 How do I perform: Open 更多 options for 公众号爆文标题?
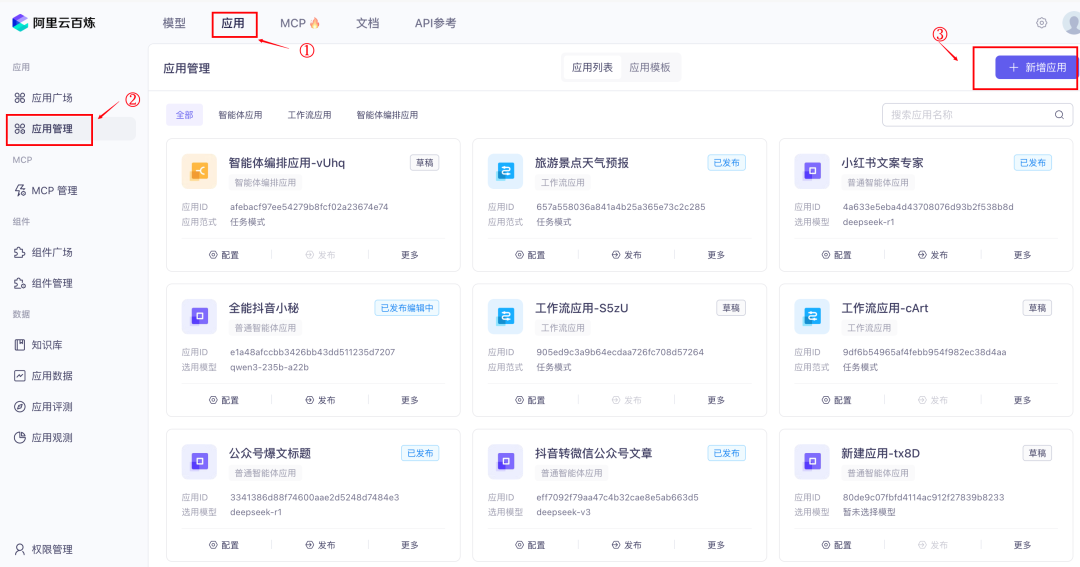tap(410, 545)
